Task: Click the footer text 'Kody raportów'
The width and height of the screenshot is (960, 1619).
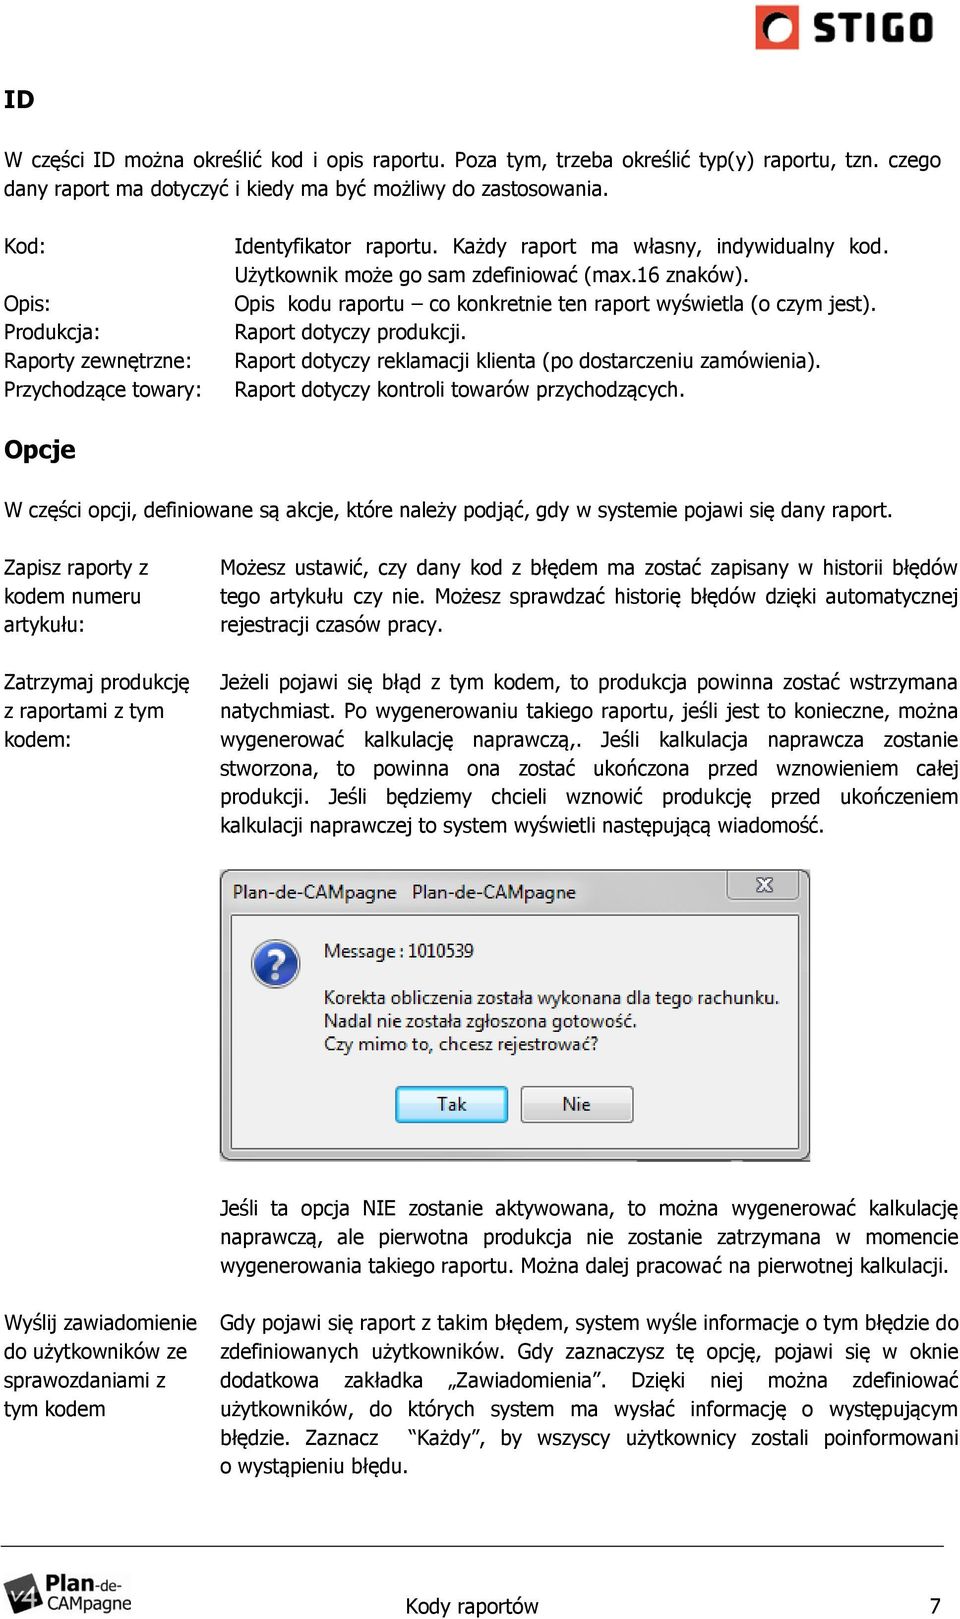Action: pos(472,1606)
